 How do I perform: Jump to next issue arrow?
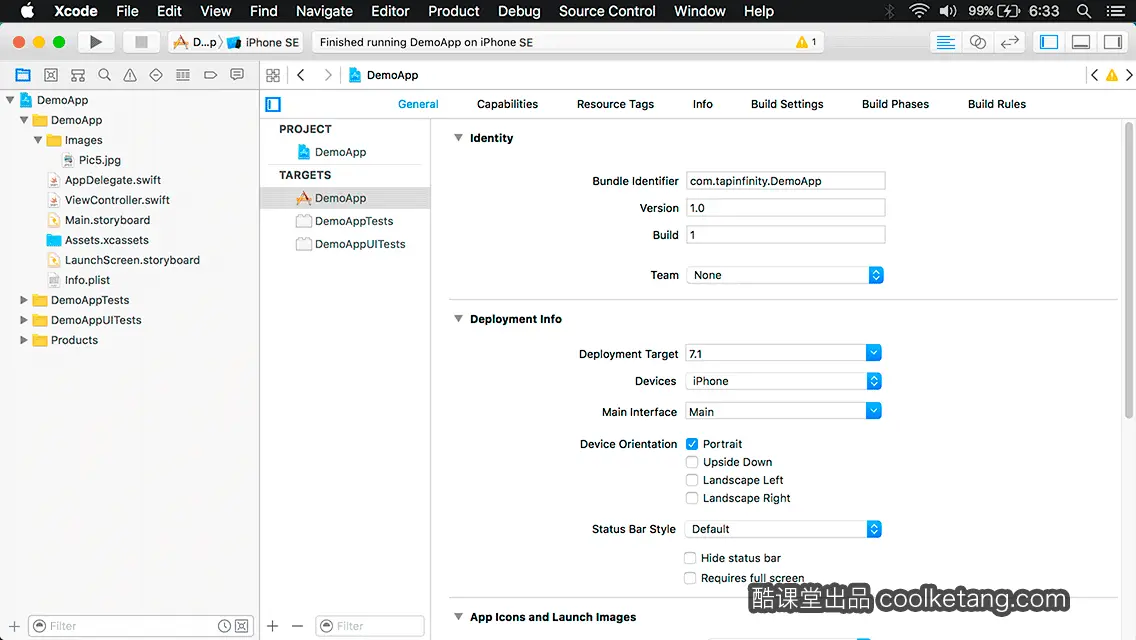[1129, 75]
